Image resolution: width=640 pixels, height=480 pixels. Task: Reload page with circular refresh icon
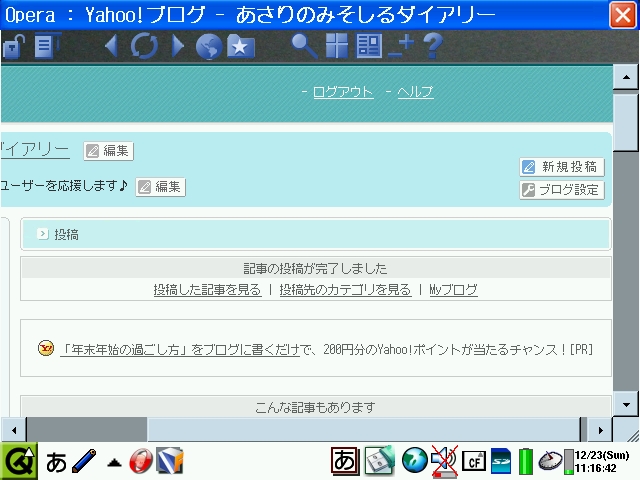144,46
